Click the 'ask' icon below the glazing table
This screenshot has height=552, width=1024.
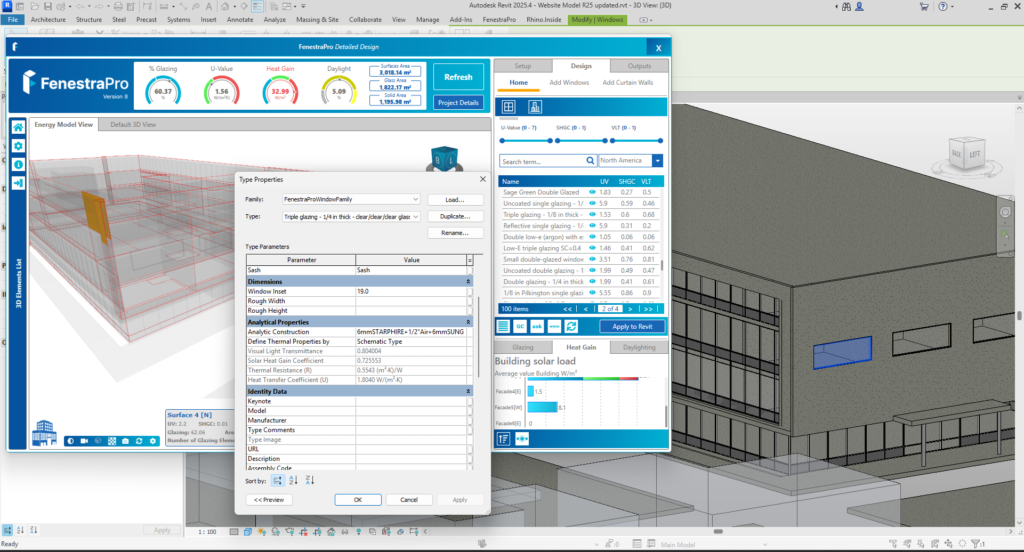[537, 326]
